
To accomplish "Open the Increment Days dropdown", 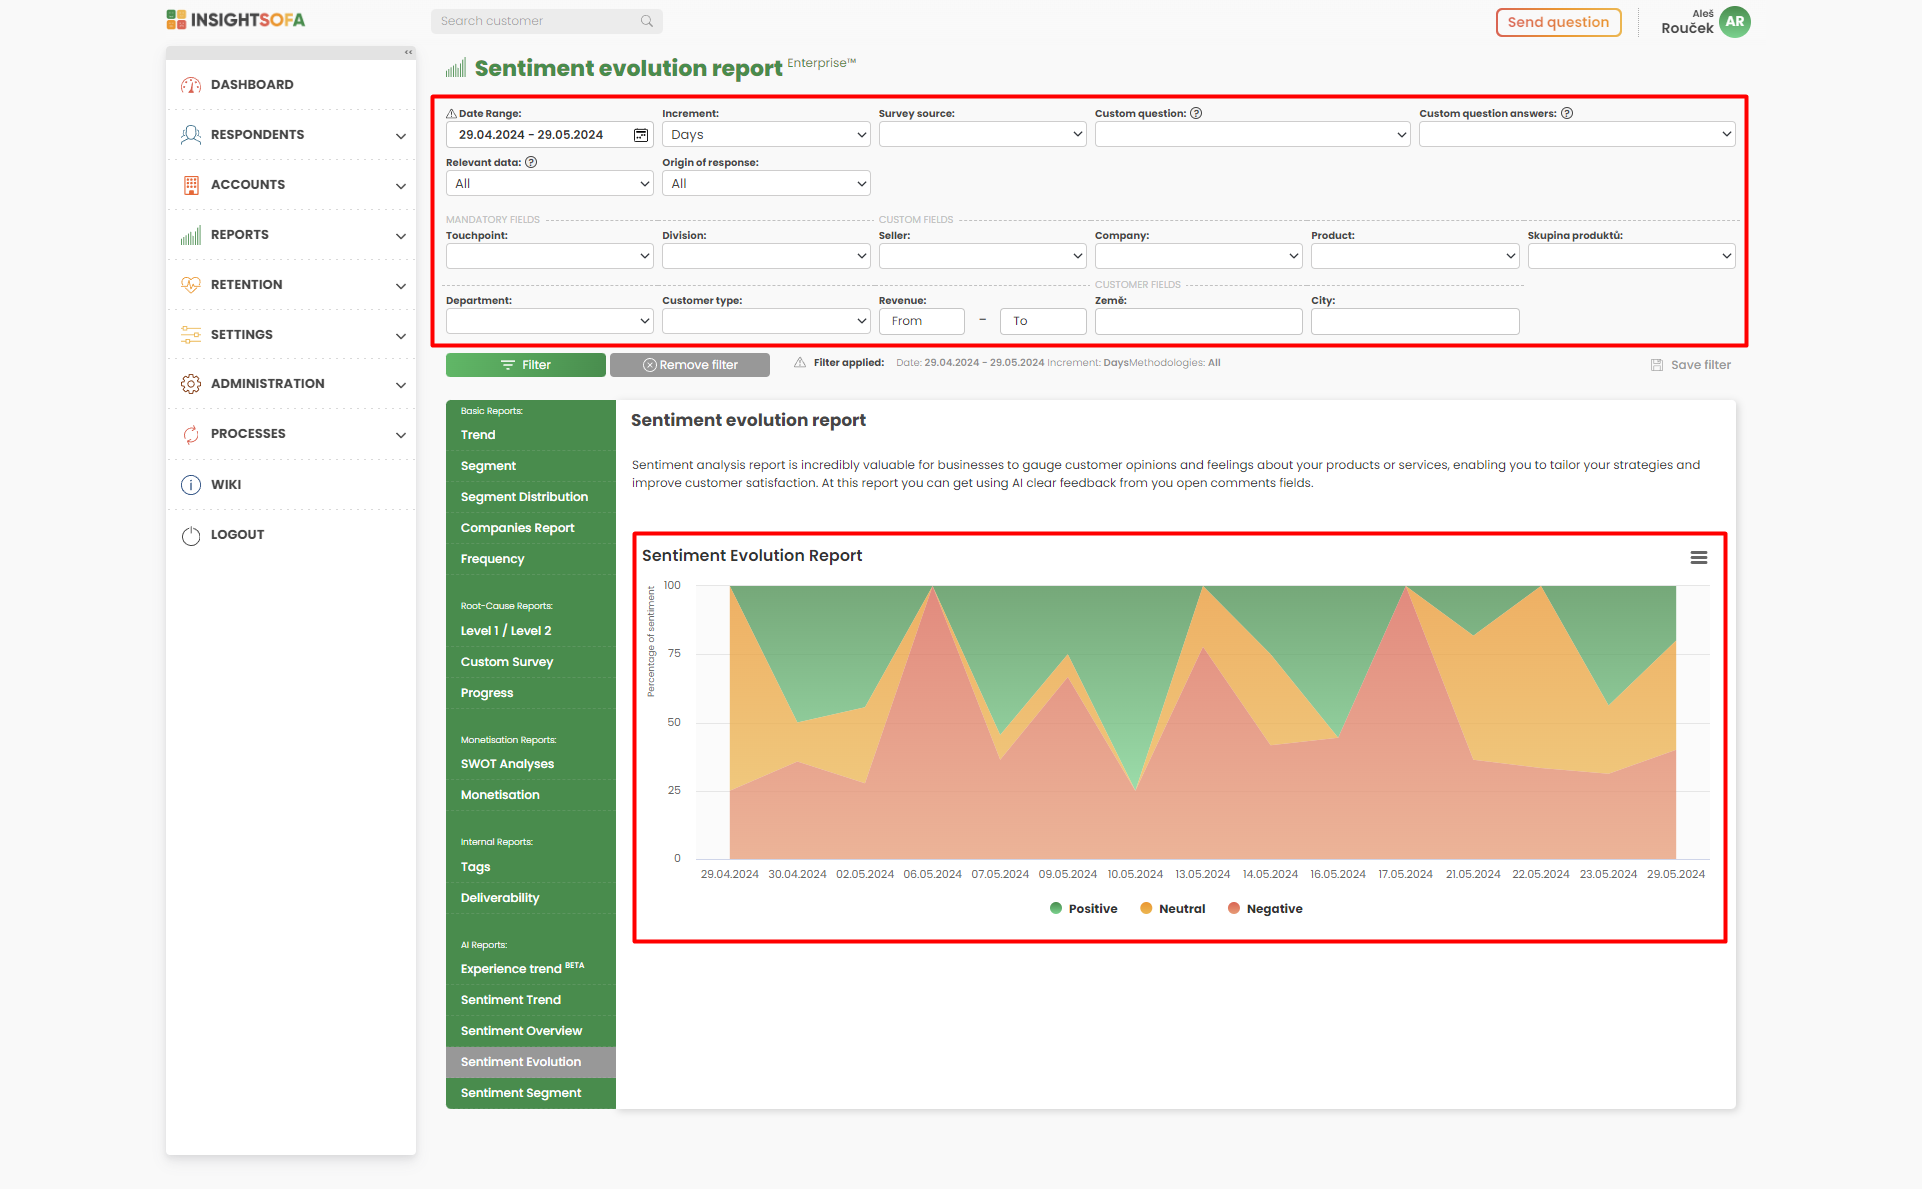I will click(x=765, y=135).
